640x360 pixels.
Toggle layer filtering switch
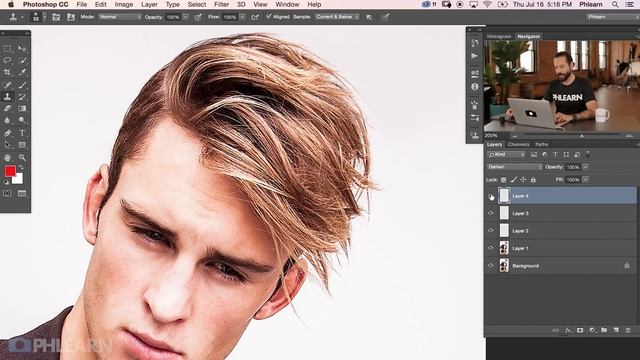click(x=588, y=154)
